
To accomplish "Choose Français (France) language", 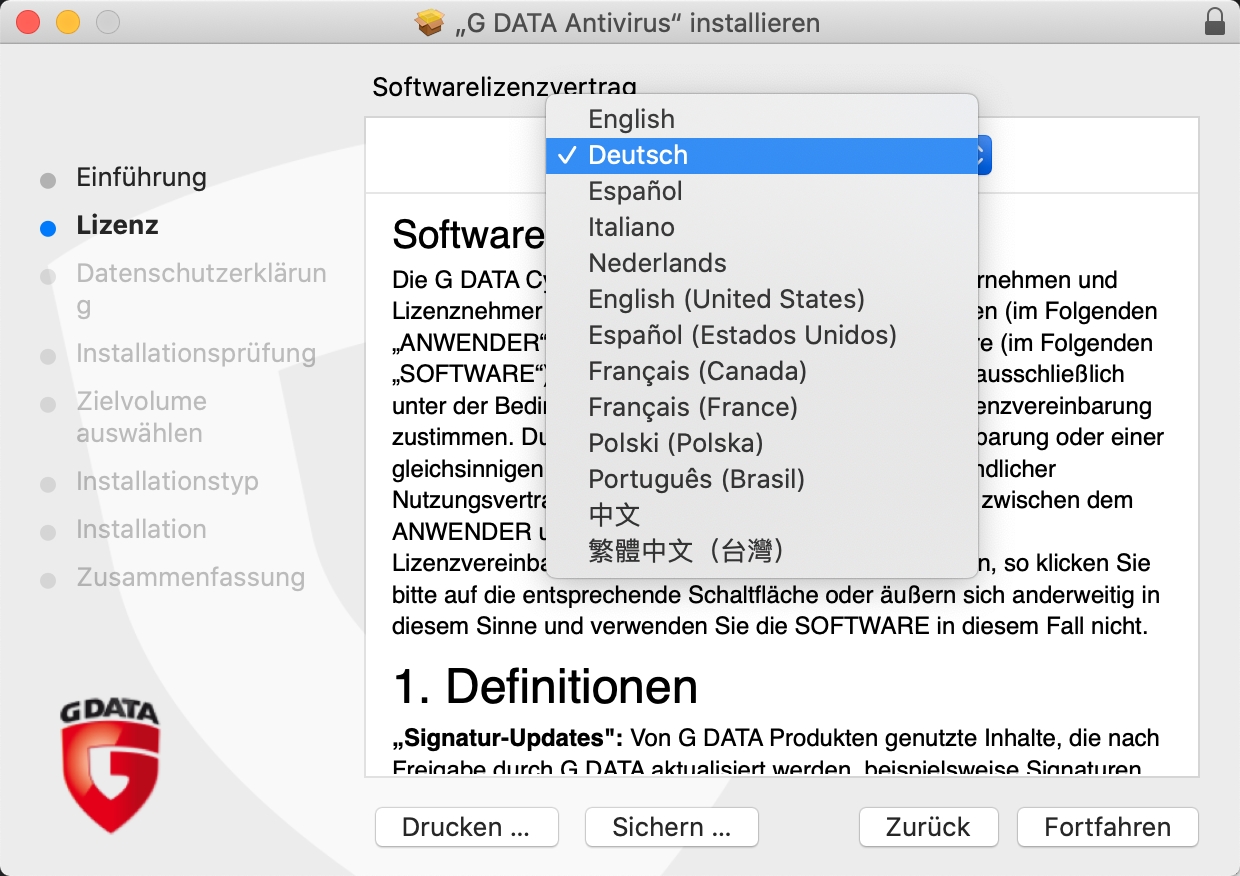I will (761, 407).
